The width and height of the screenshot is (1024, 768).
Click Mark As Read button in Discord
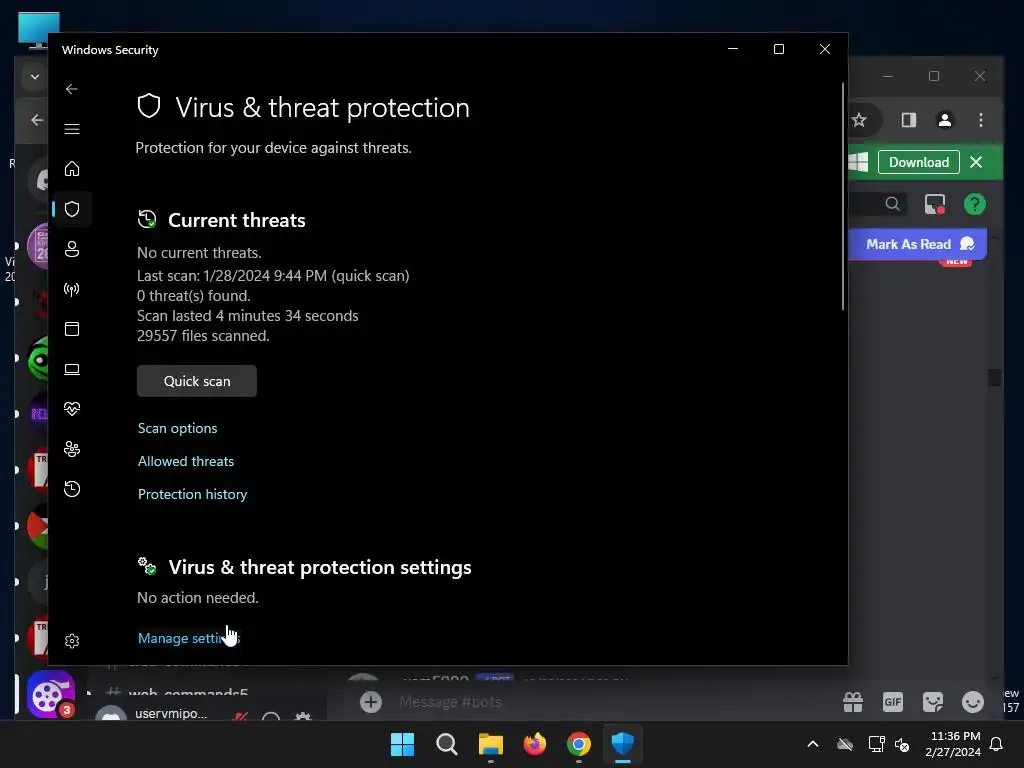(x=917, y=244)
